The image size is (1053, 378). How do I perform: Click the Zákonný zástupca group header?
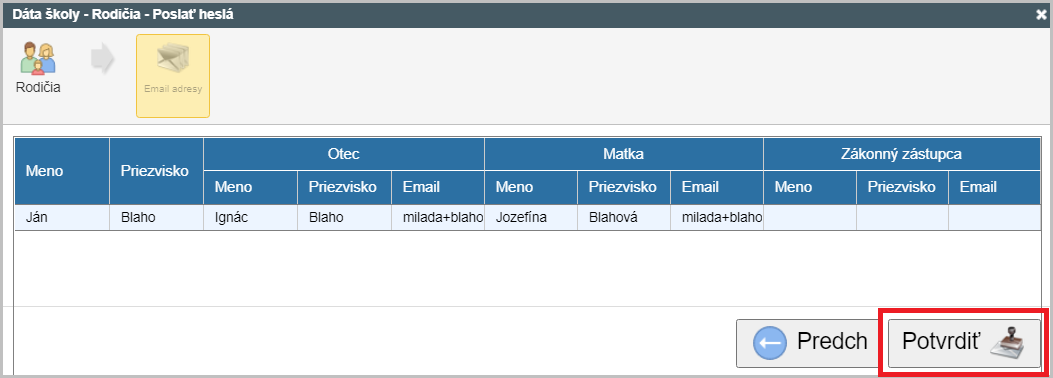tap(902, 154)
